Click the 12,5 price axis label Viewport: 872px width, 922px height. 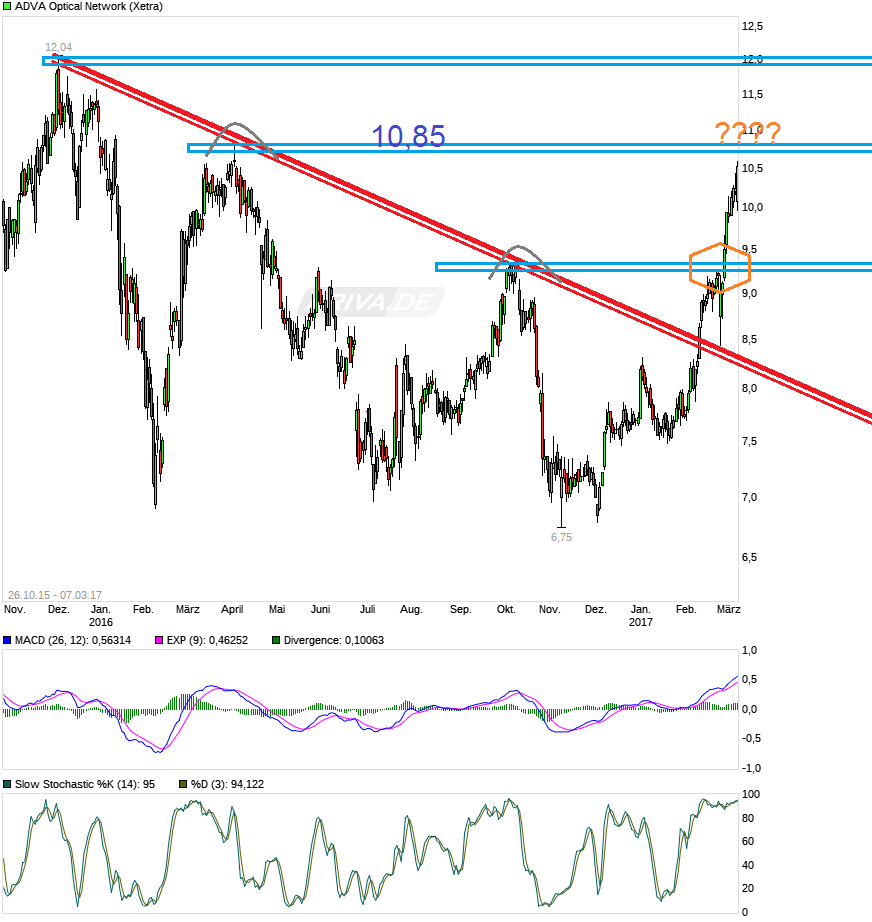[x=752, y=26]
